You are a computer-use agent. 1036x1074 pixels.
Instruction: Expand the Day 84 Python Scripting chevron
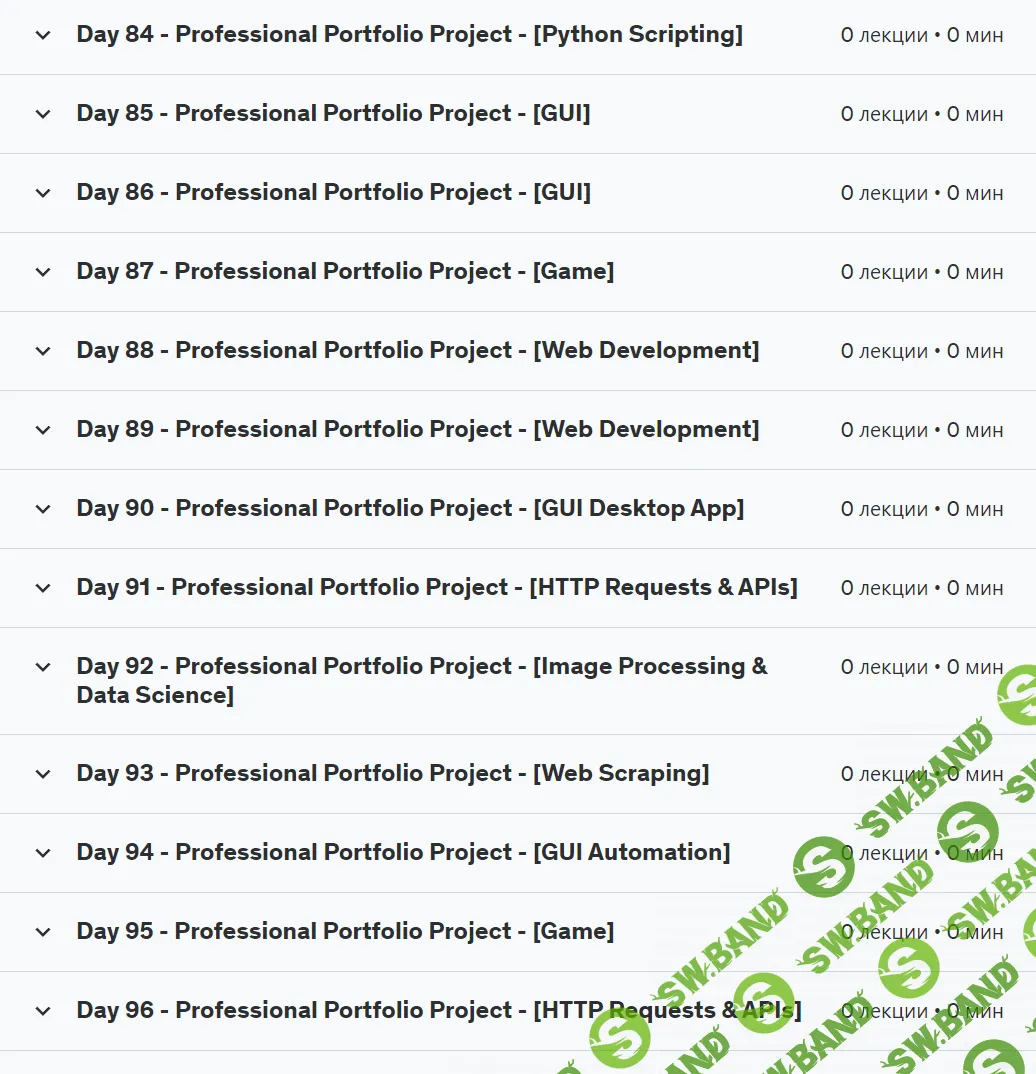pos(42,35)
